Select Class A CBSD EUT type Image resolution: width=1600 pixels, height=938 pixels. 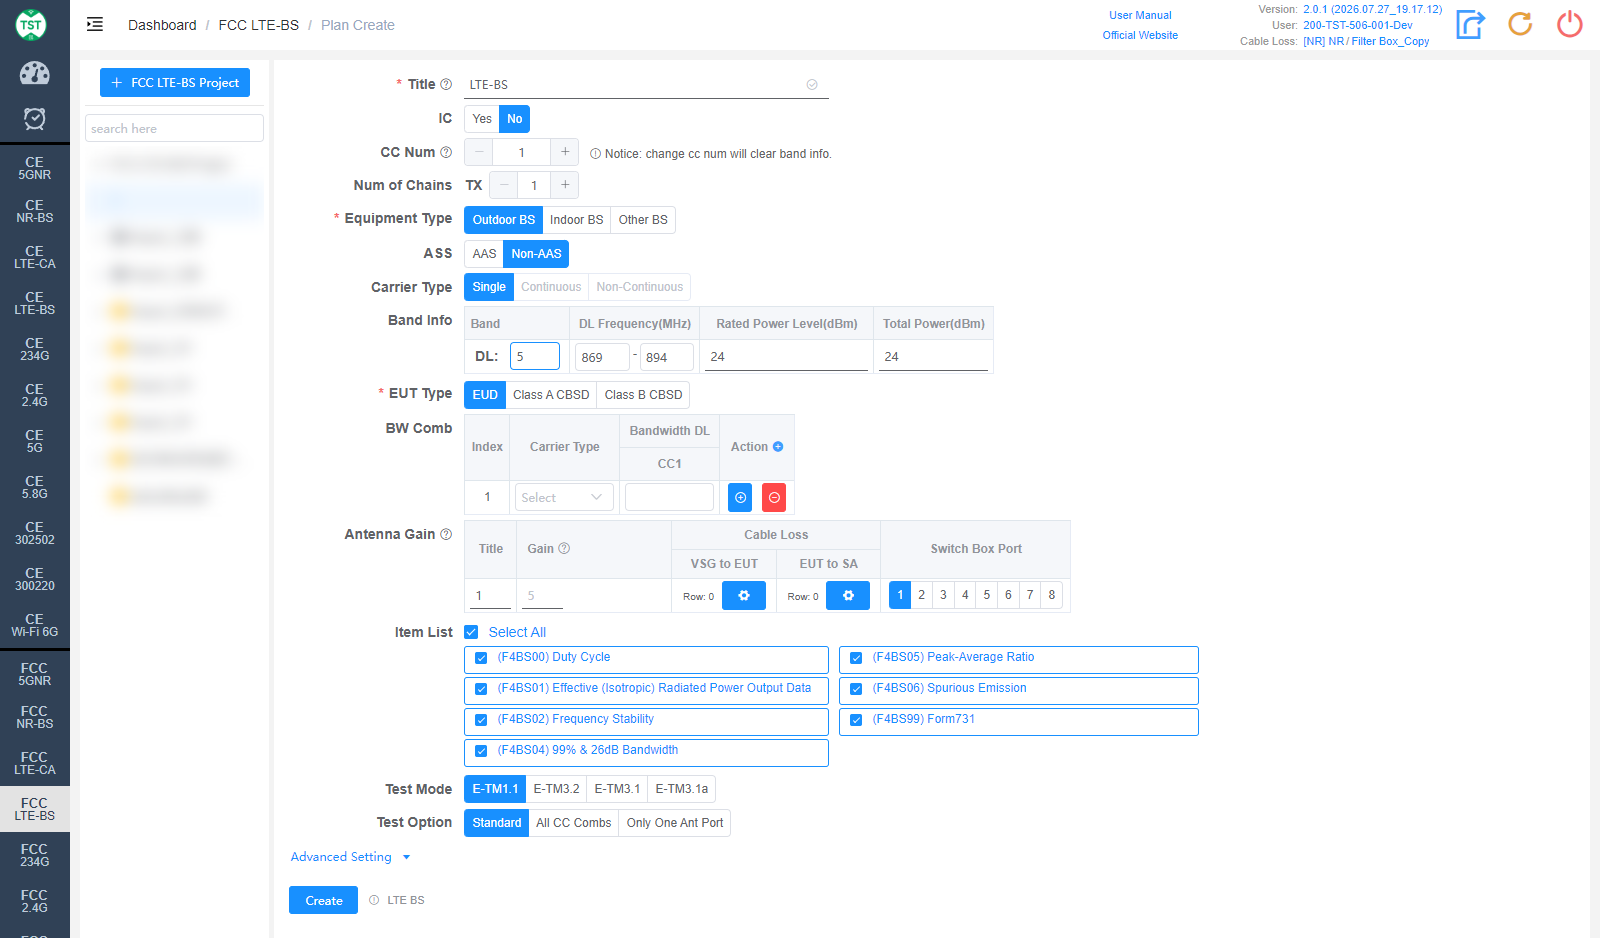pyautogui.click(x=551, y=395)
